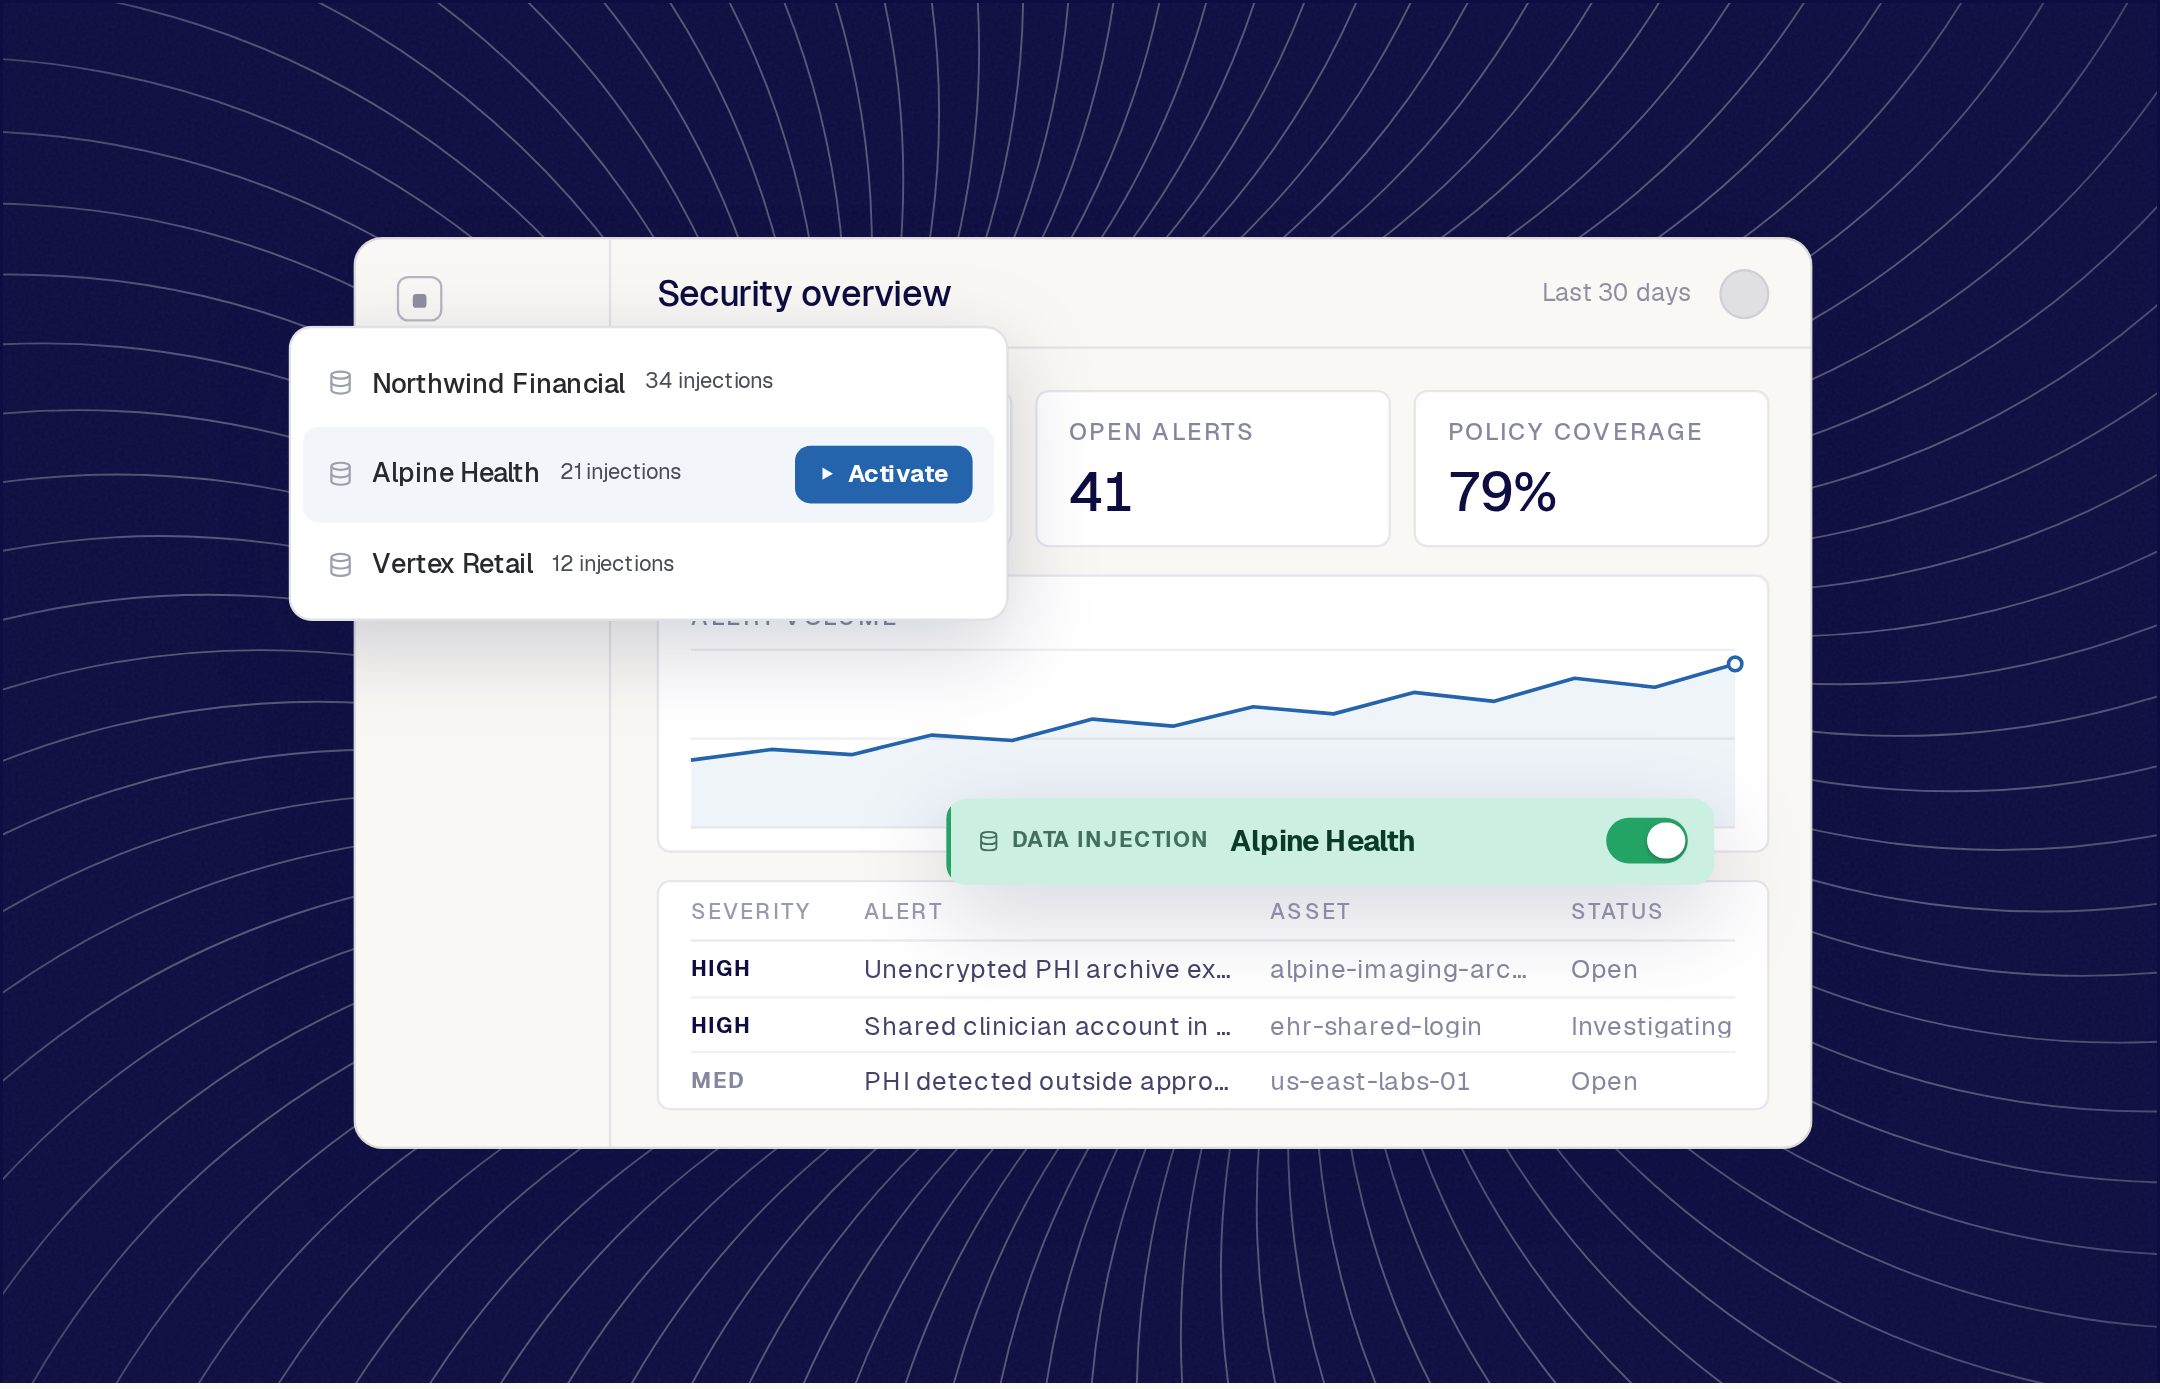Open the PHI detected outside alert
Image resolution: width=2160 pixels, height=1389 pixels.
point(1046,1082)
